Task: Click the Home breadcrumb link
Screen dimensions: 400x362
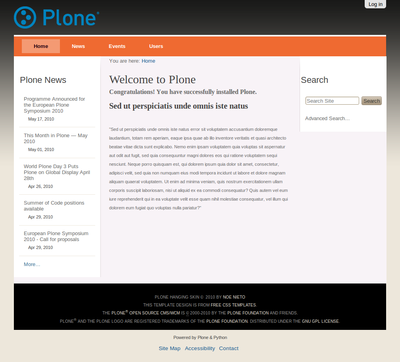Action: coord(148,61)
